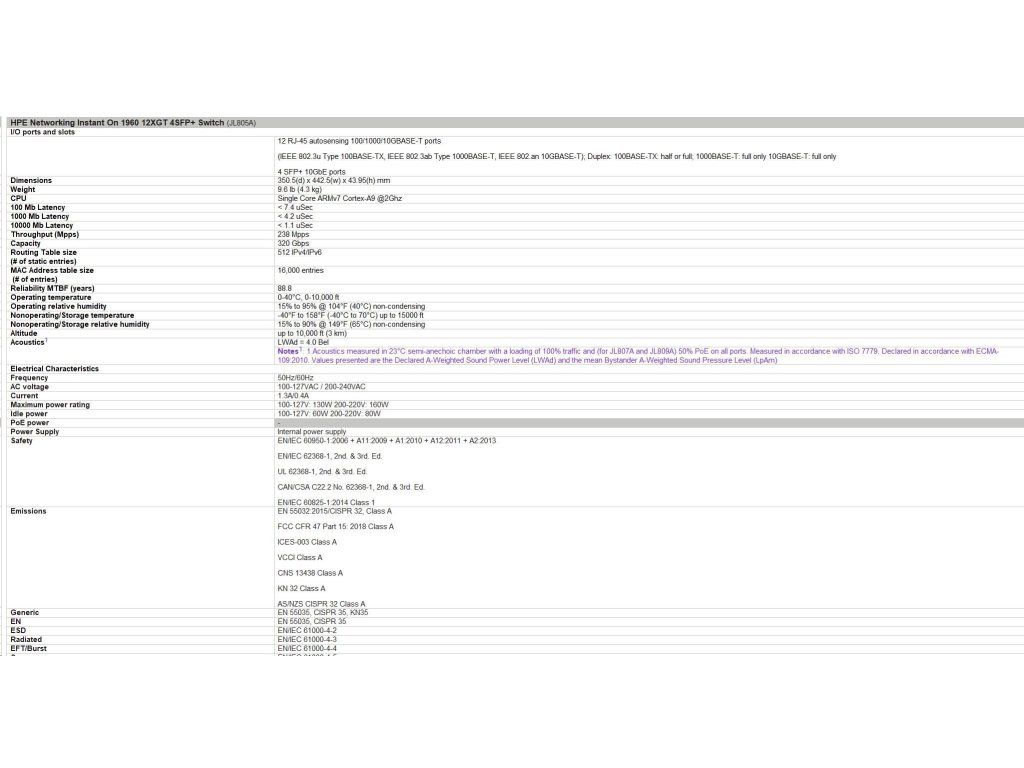Click the 'EN/IEC 61000-4-3' Radiated value

[307, 640]
